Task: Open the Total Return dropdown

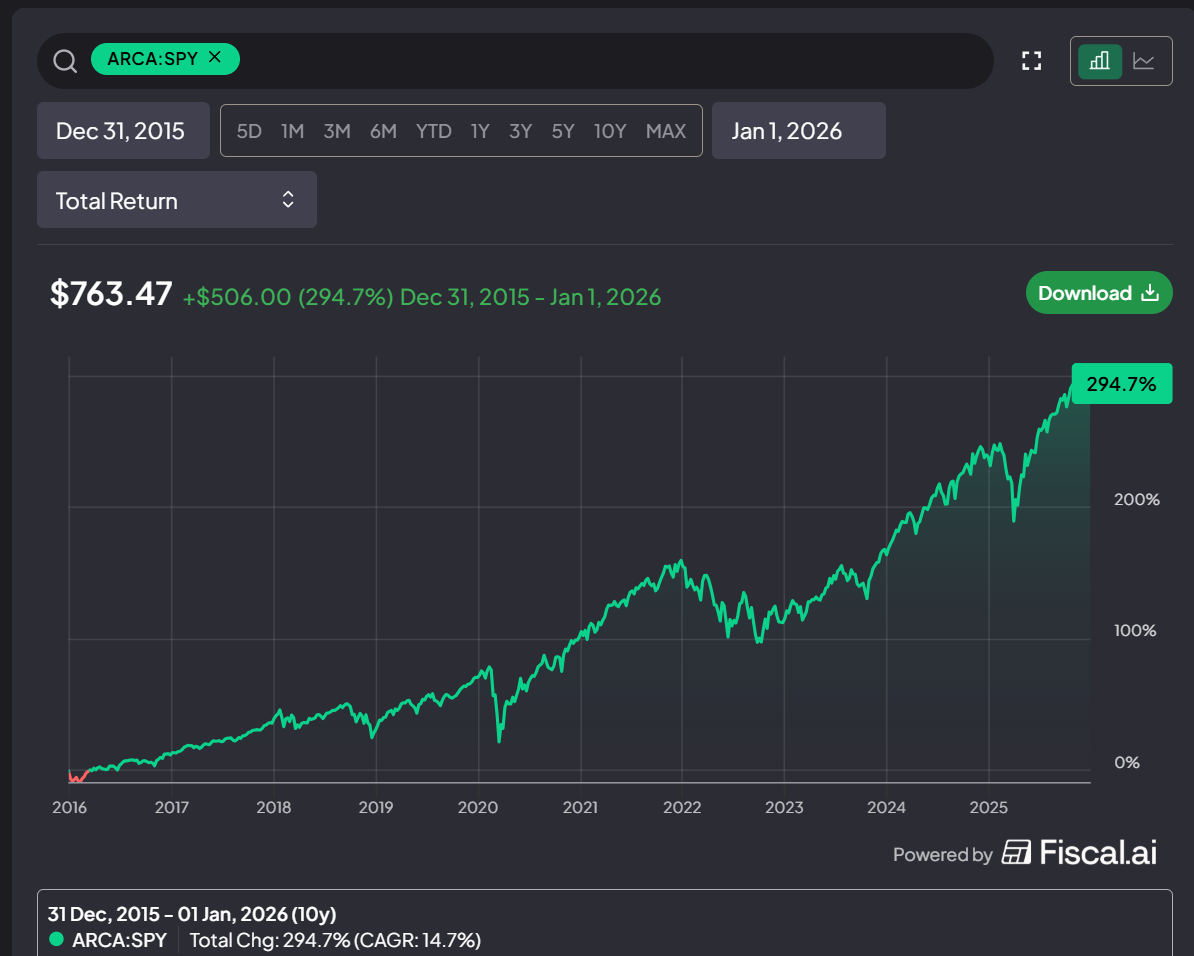Action: (177, 200)
